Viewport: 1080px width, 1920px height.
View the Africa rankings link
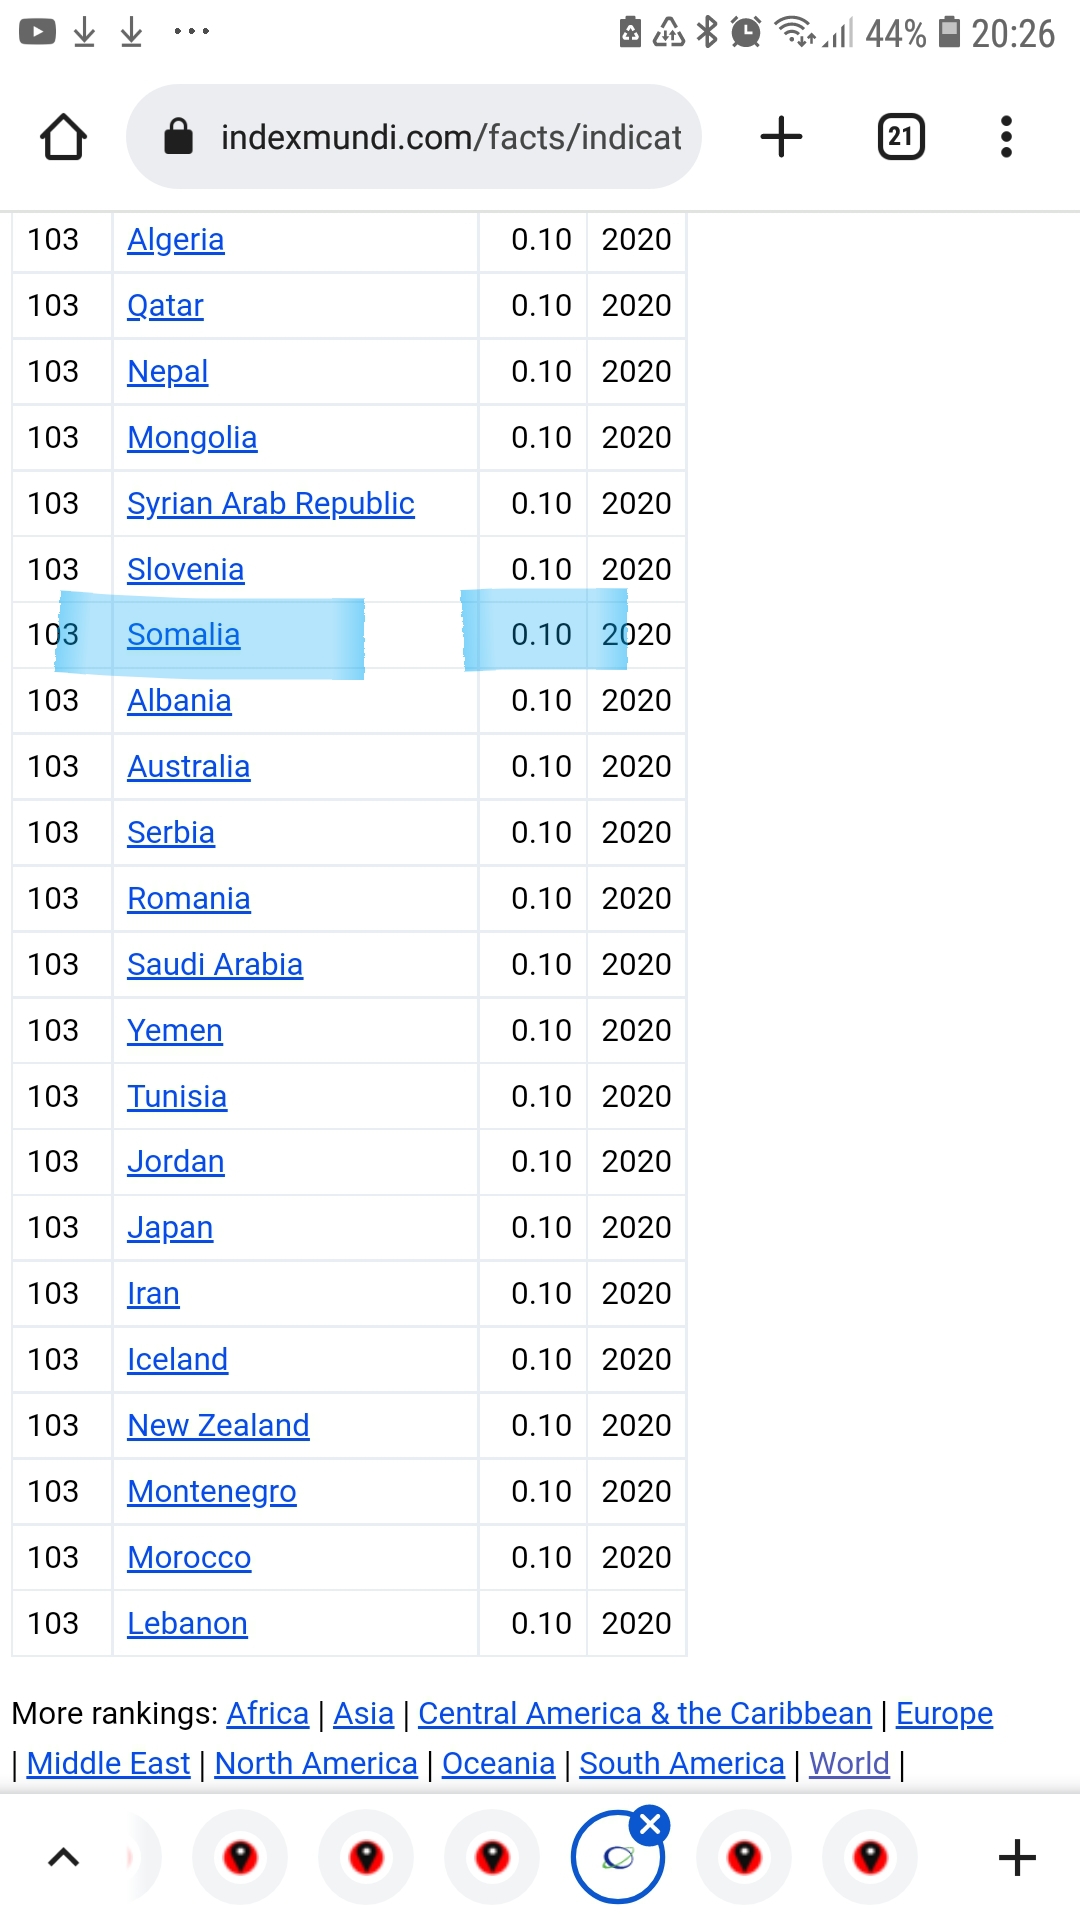[x=267, y=1714]
